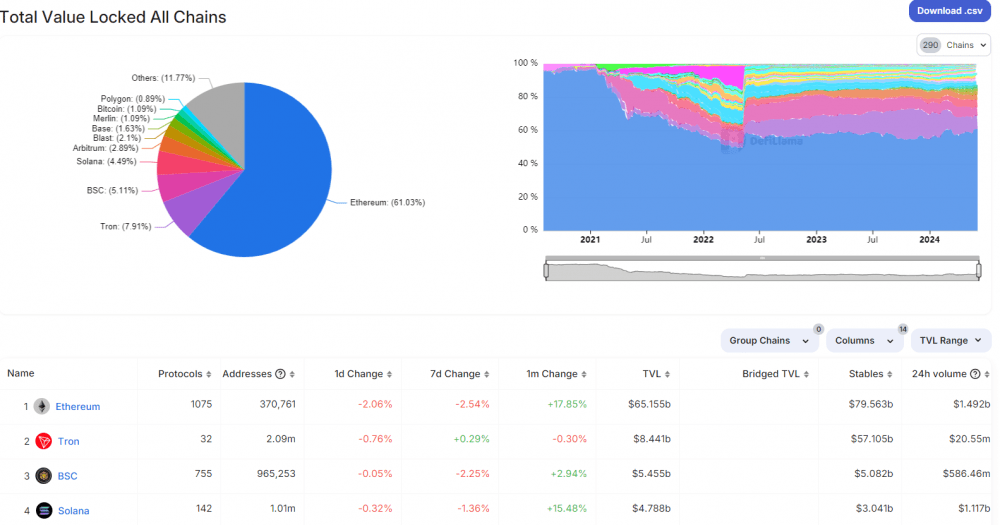Image resolution: width=1000 pixels, height=525 pixels.
Task: Click the Arbitrum (2.89%) pie label
Action: coord(105,148)
